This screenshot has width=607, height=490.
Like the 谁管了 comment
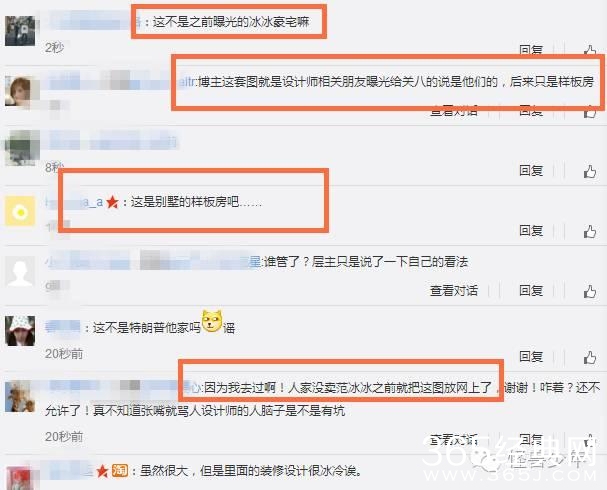tap(590, 291)
